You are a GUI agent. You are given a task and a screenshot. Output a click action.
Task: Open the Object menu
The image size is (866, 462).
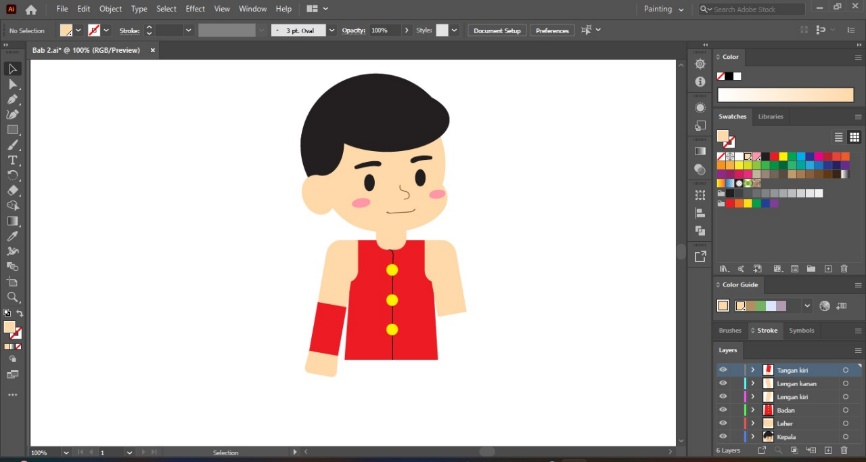pos(110,9)
